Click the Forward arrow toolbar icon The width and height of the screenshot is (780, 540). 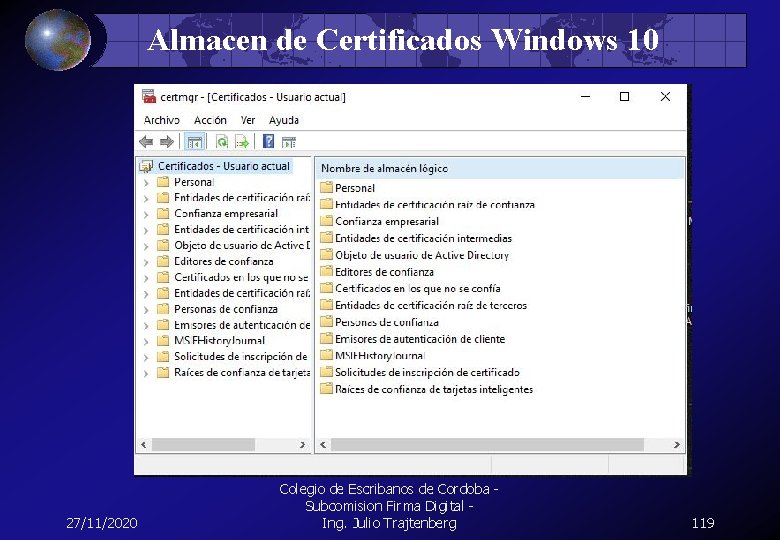(167, 142)
